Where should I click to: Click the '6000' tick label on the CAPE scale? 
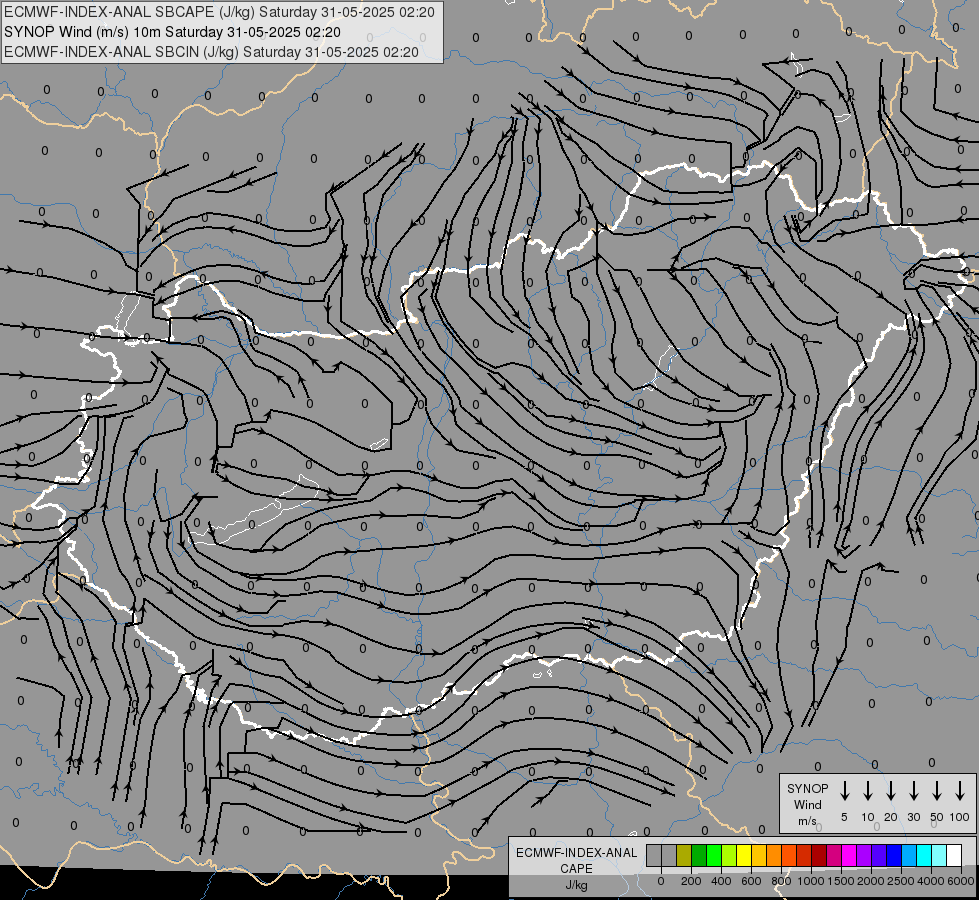point(961,881)
